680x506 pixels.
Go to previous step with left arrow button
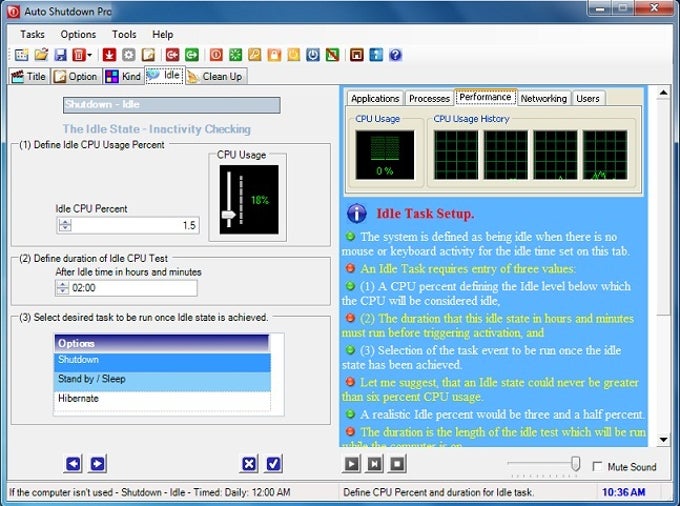[73, 464]
